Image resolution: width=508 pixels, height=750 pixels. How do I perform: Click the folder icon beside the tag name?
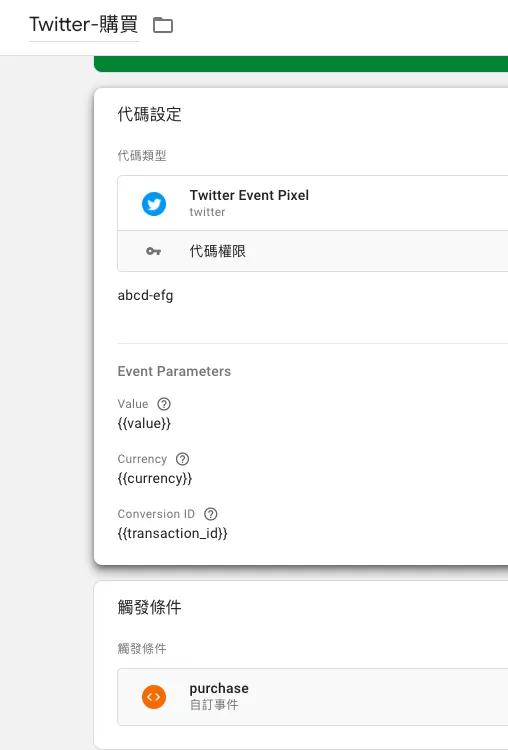click(163, 25)
